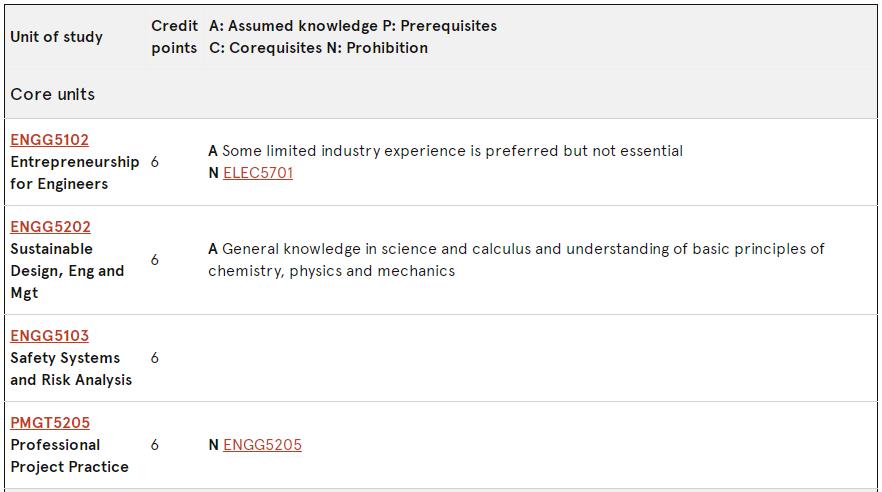The height and width of the screenshot is (492, 882).
Task: Click the 'Core units' section heading
Action: click(x=52, y=94)
